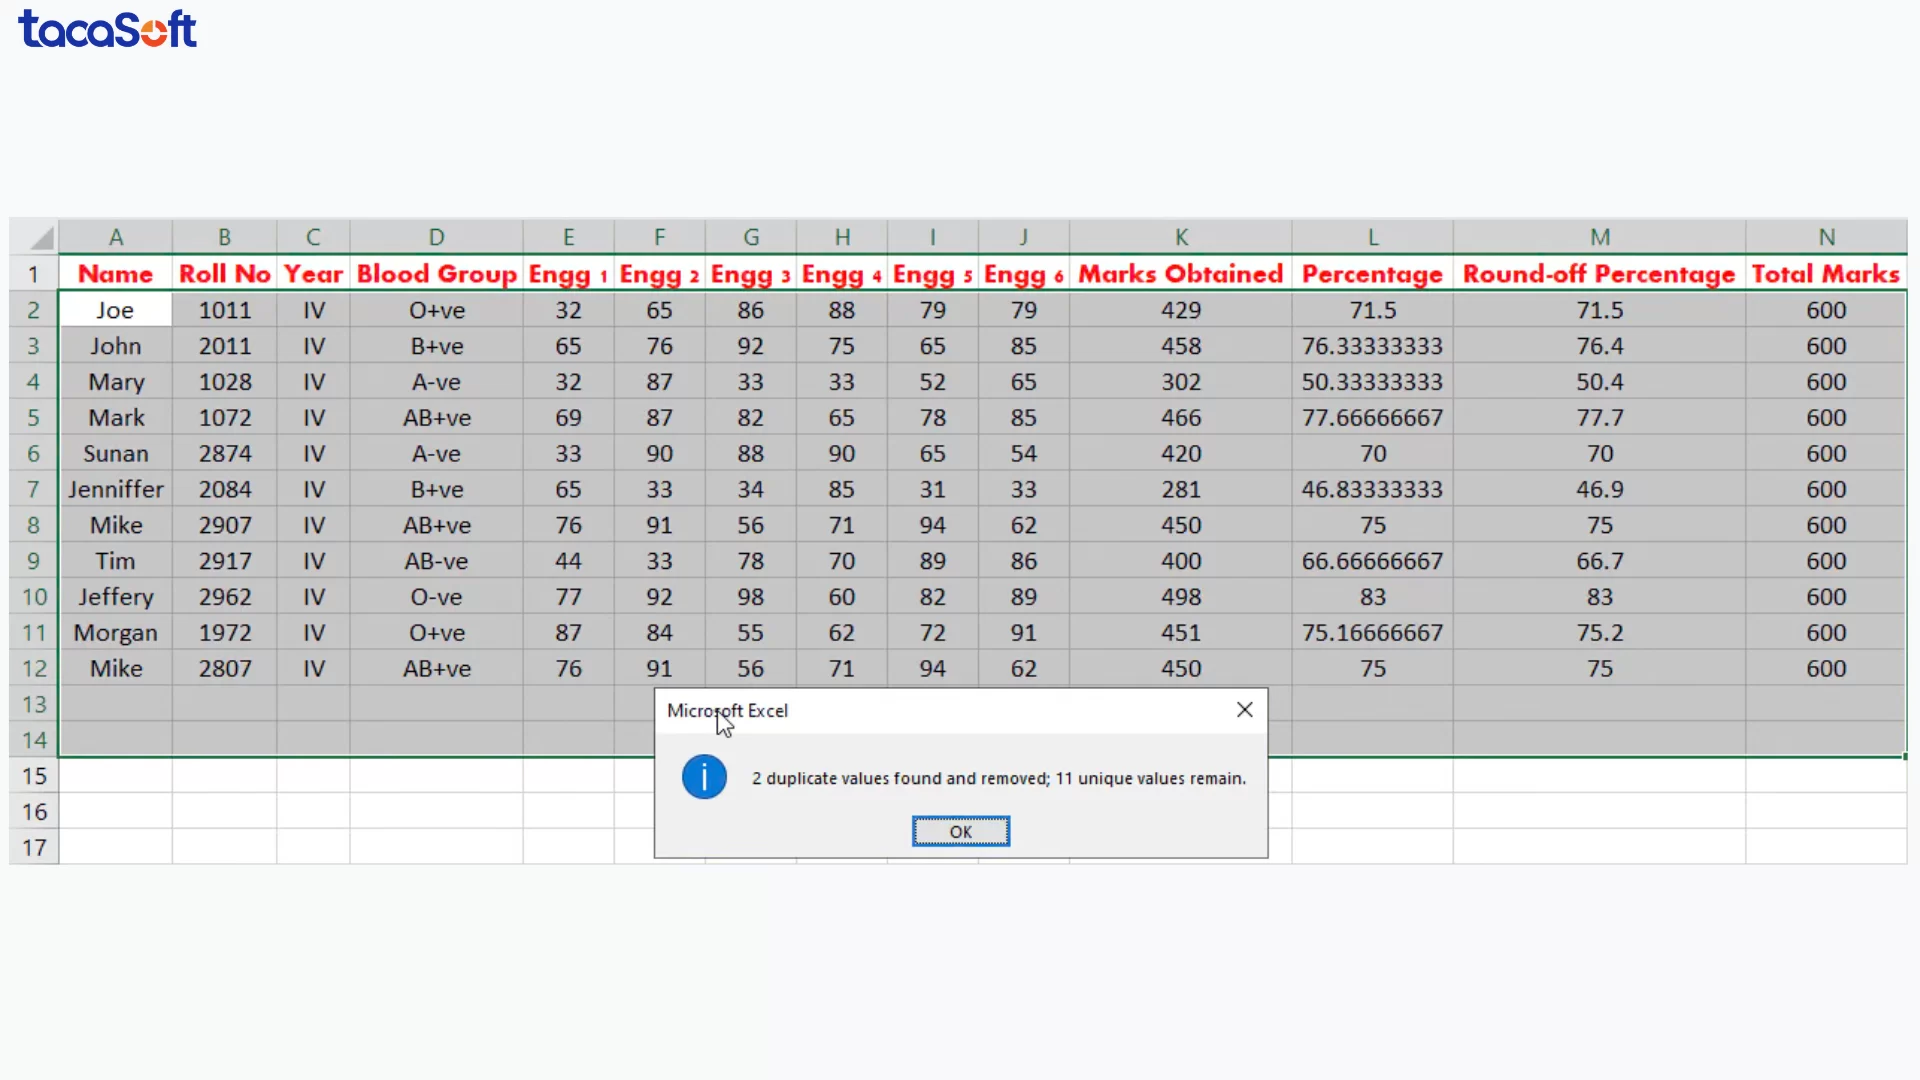Screen dimensions: 1920x1080
Task: Select the cell containing 'Morgan'
Action: pyautogui.click(x=116, y=633)
